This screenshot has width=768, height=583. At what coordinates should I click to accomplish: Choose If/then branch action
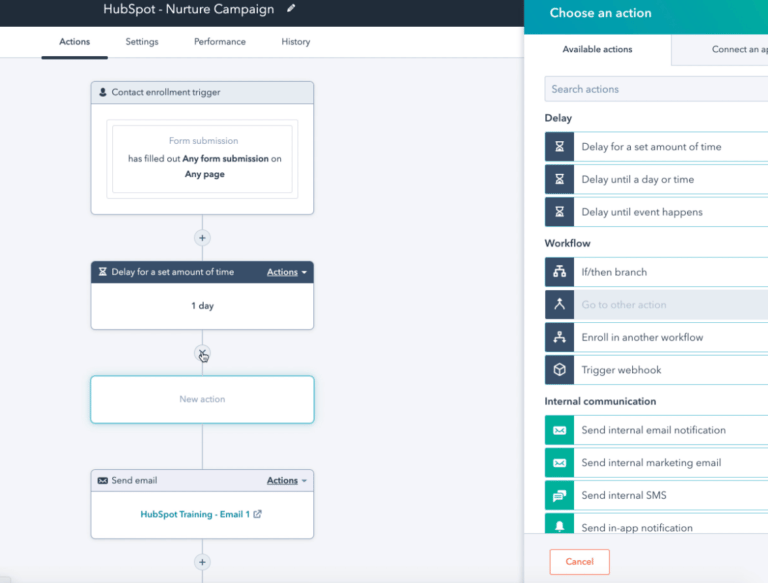coord(656,272)
